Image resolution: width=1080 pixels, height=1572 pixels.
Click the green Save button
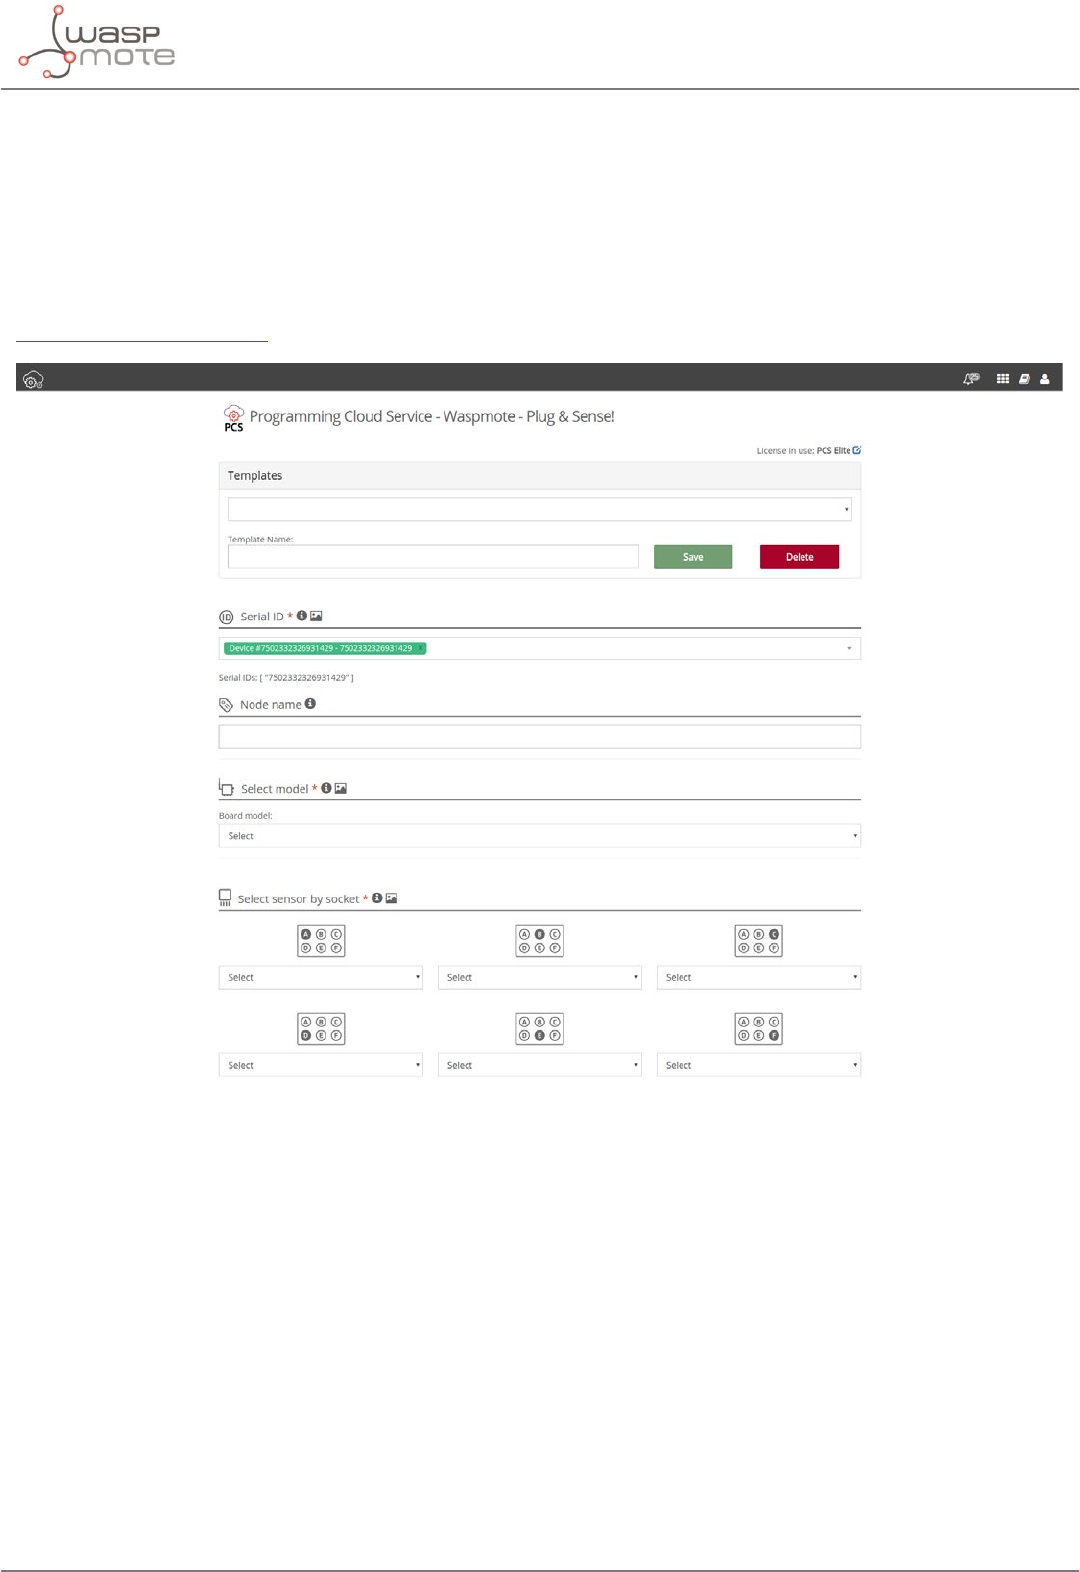(x=693, y=557)
